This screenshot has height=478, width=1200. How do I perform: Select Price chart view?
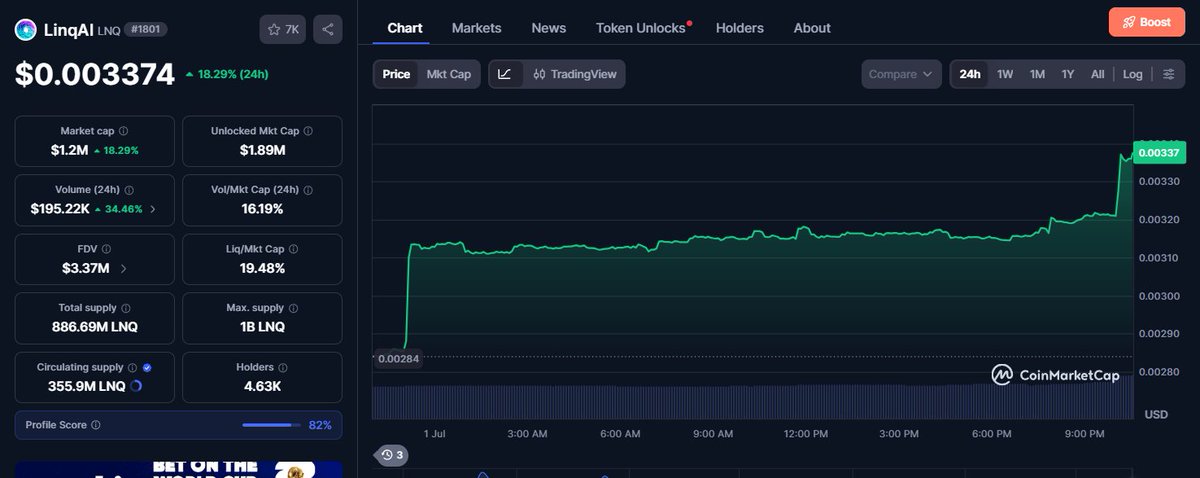click(x=396, y=74)
